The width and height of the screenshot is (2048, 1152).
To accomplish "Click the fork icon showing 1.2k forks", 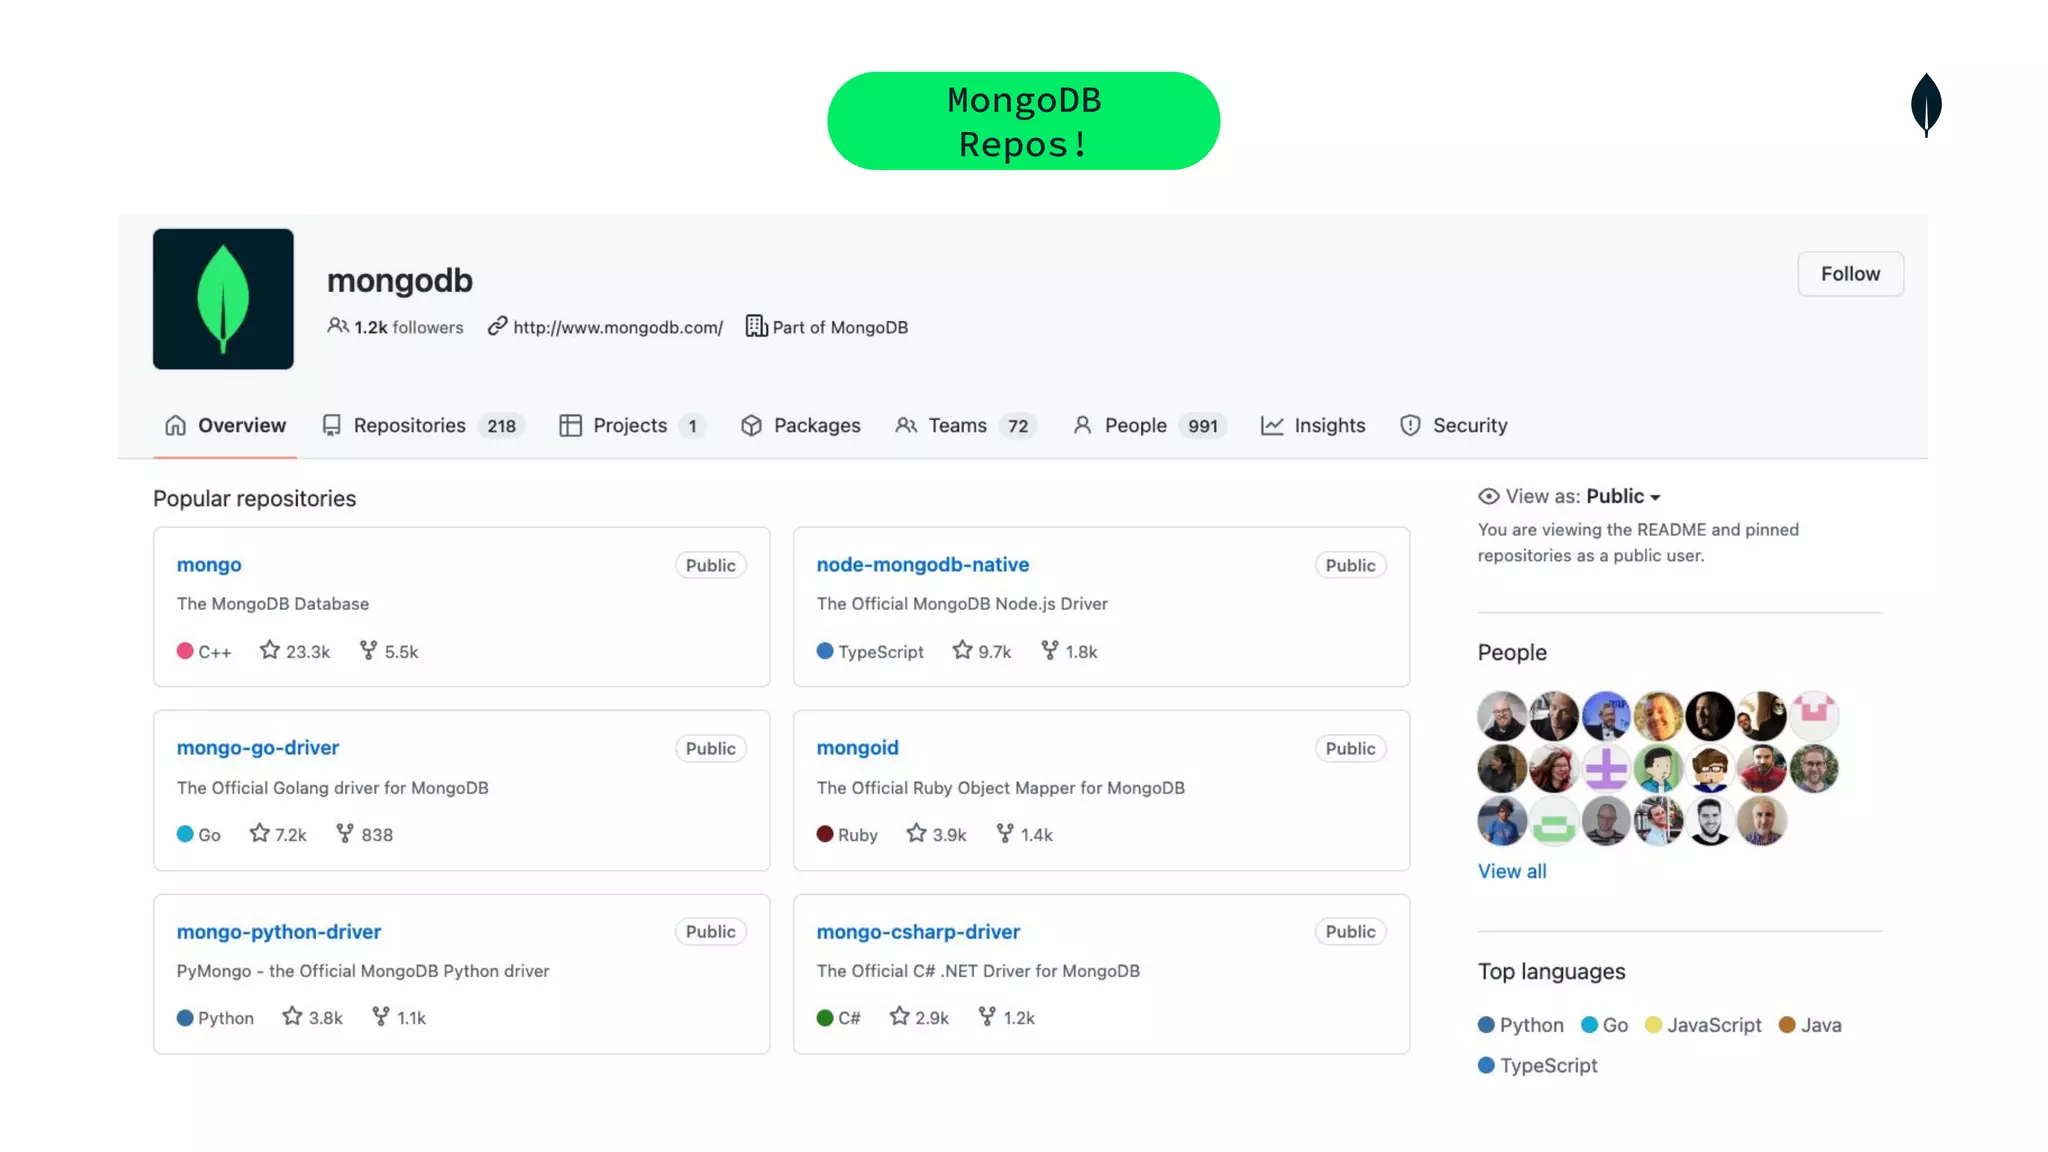I will pyautogui.click(x=987, y=1016).
